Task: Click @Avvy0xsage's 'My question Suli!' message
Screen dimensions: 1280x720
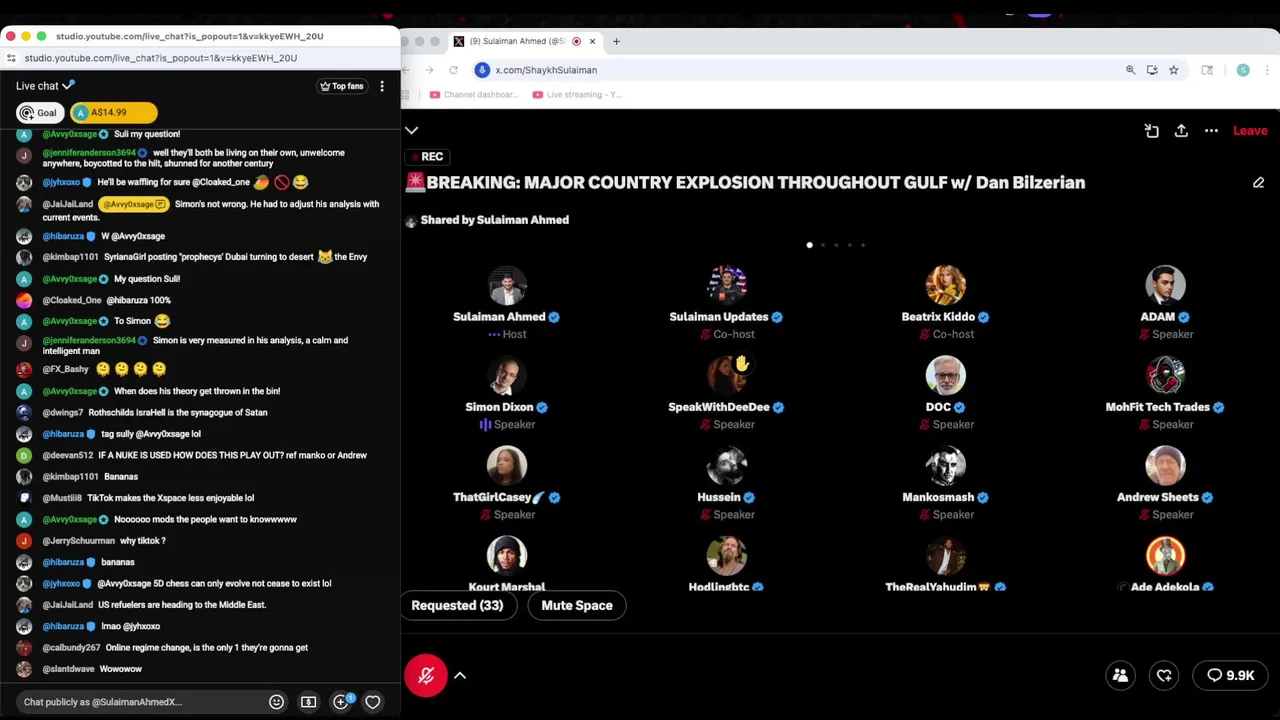Action: pyautogui.click(x=147, y=279)
